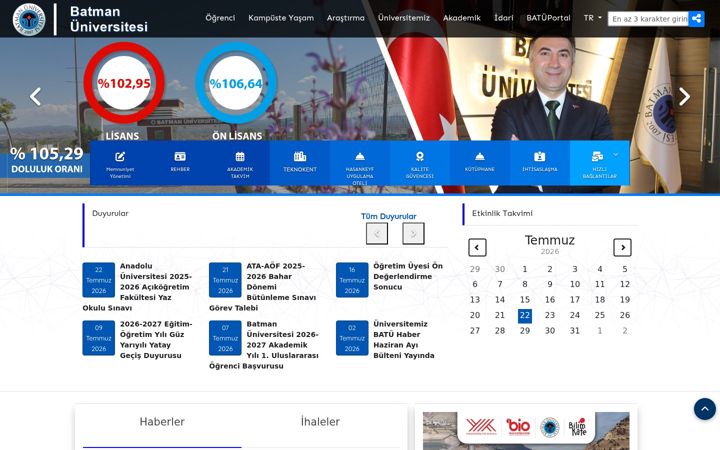Click the site search input field
This screenshot has width=720, height=450.
(648, 19)
